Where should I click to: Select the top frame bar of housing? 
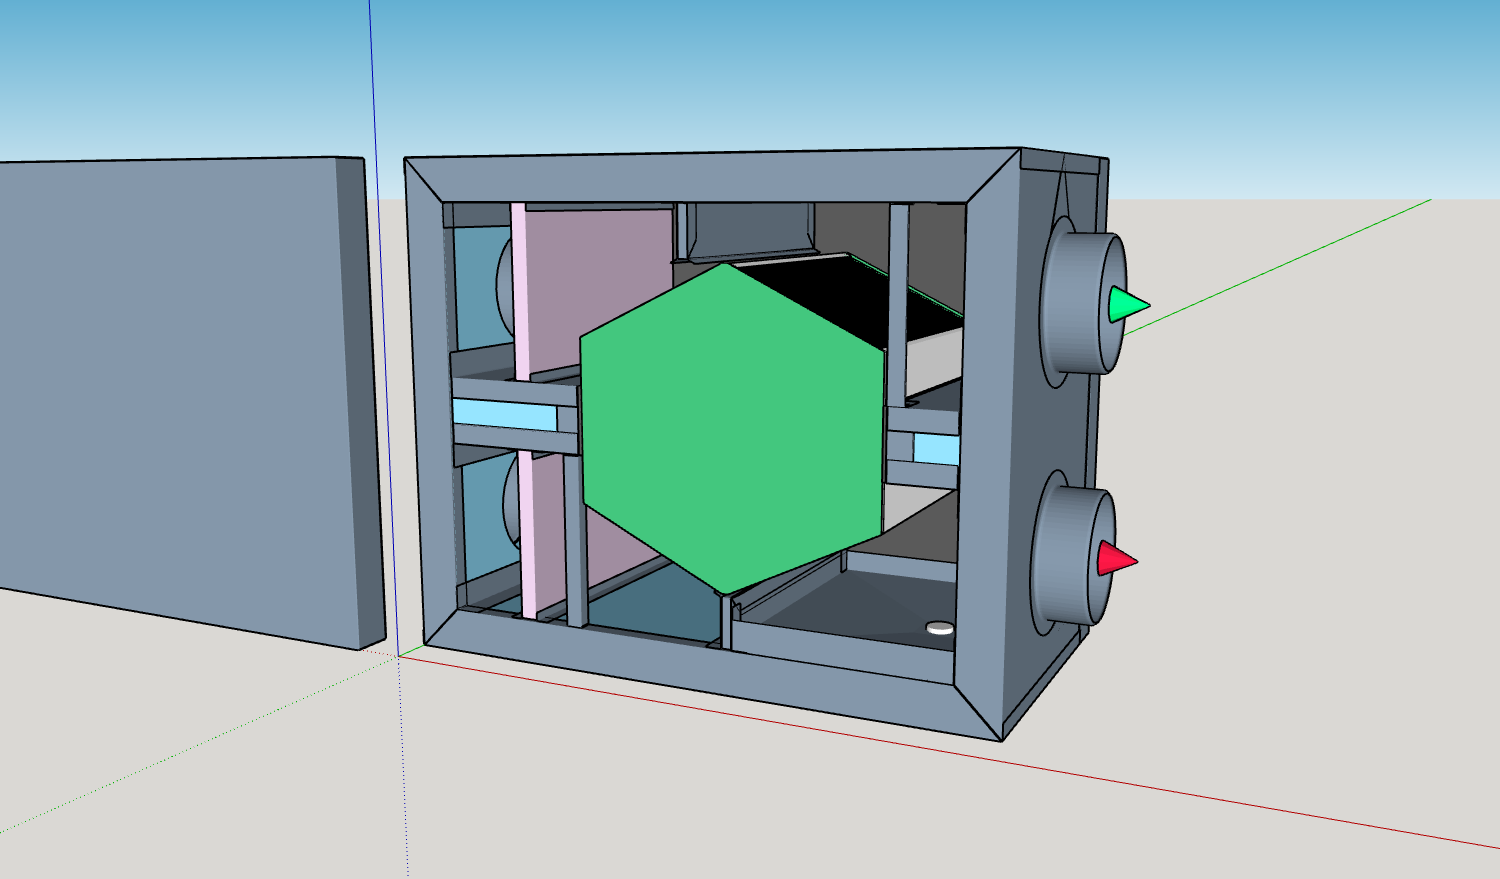pyautogui.click(x=712, y=178)
